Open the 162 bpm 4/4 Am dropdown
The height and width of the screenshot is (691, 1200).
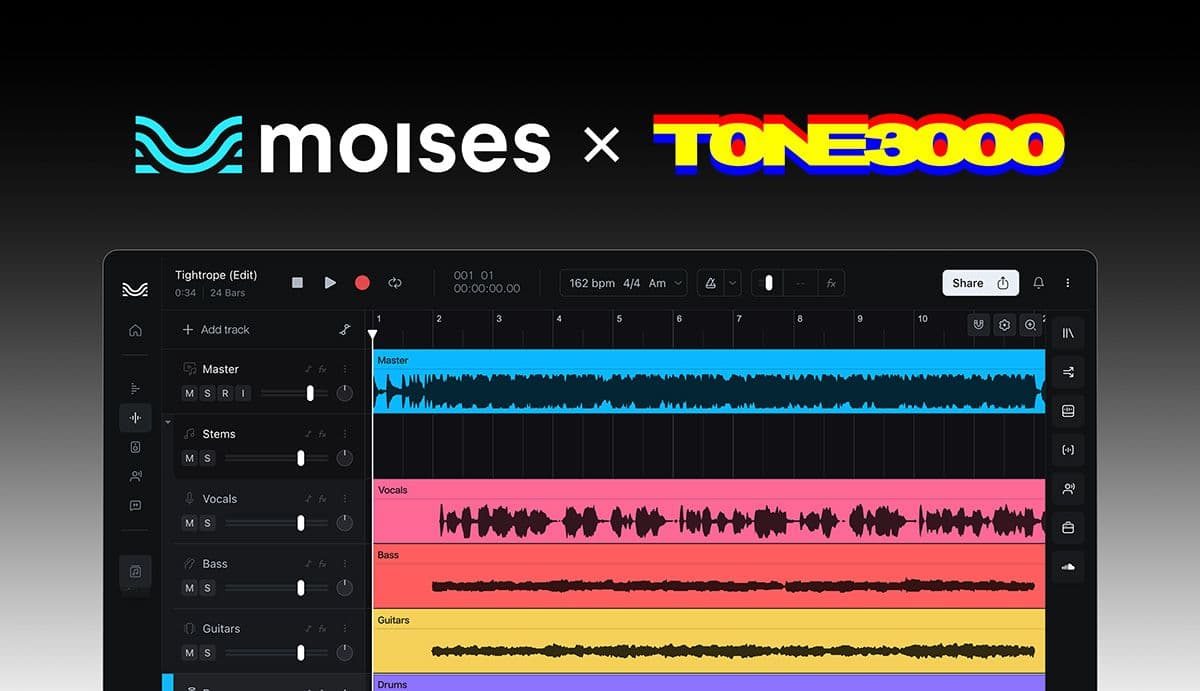[x=623, y=283]
